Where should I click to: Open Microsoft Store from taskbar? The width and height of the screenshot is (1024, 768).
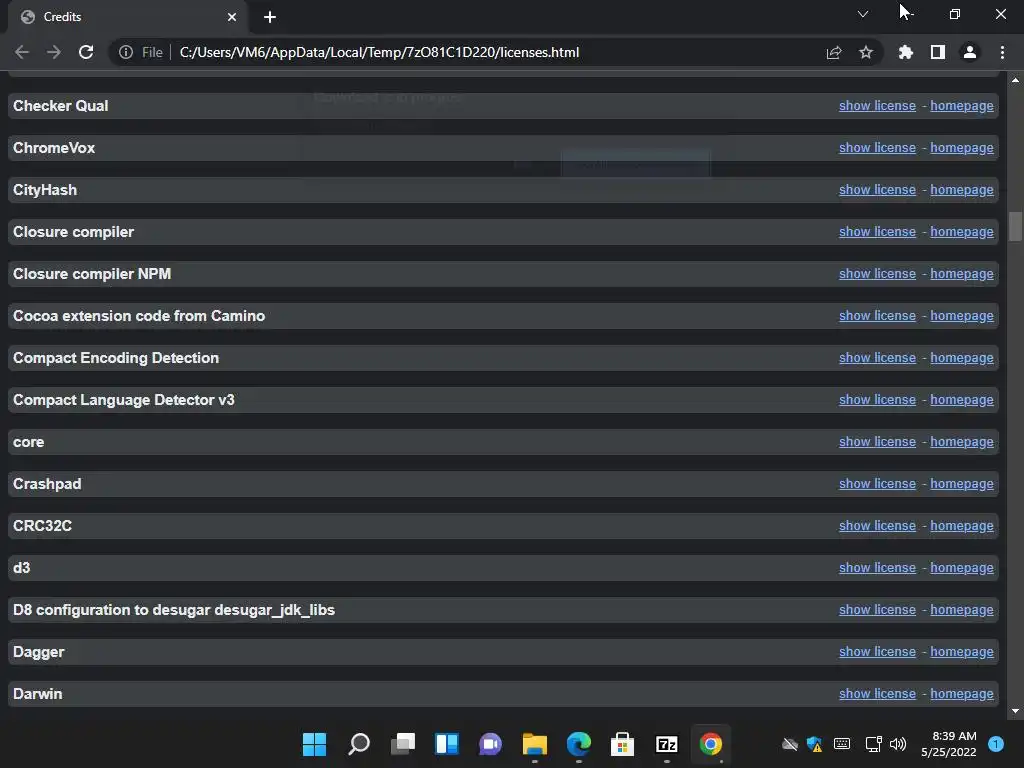(622, 744)
